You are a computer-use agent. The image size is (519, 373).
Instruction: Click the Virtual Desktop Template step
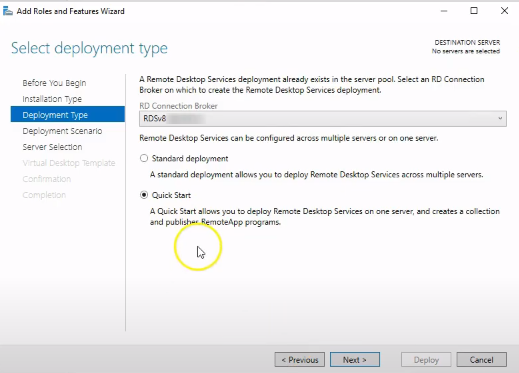pos(69,163)
